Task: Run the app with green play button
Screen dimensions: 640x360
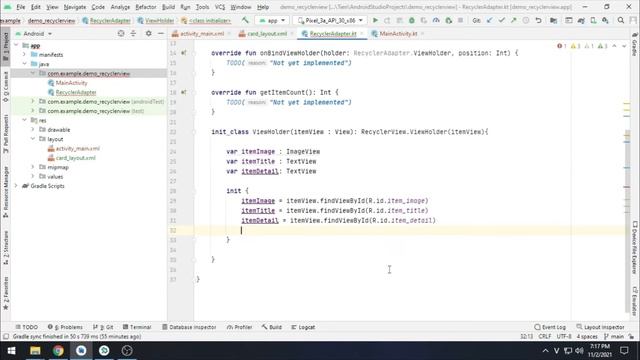Action: coord(375,20)
